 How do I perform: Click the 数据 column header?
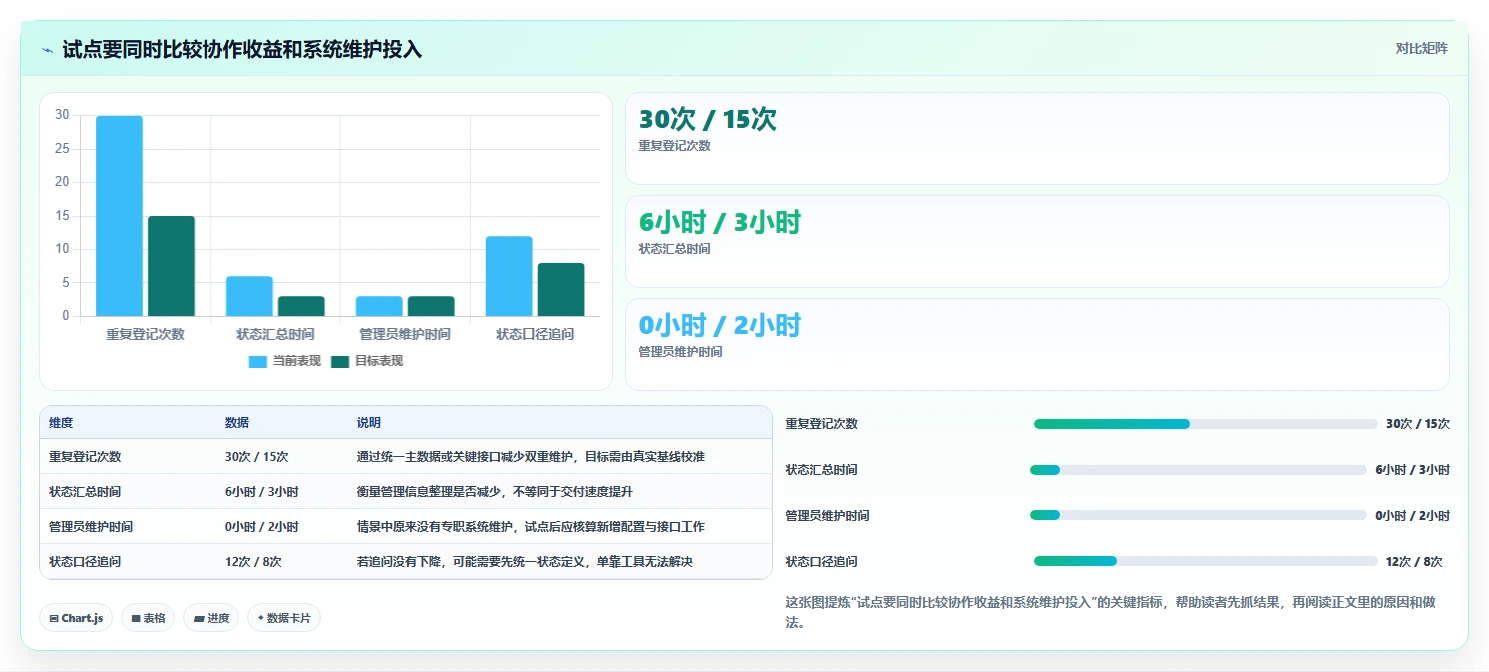pos(237,423)
